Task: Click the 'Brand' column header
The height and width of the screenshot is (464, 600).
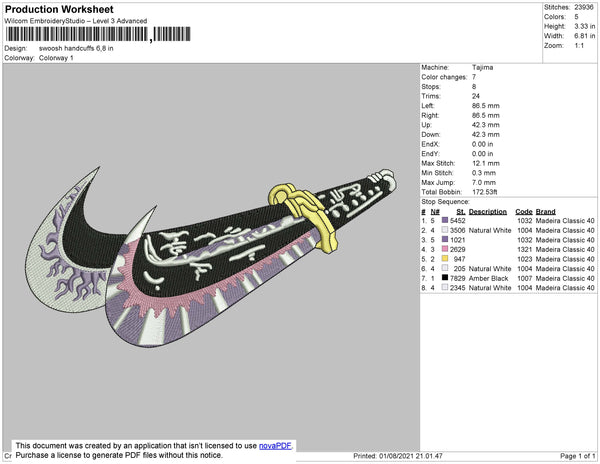Action: (x=545, y=212)
